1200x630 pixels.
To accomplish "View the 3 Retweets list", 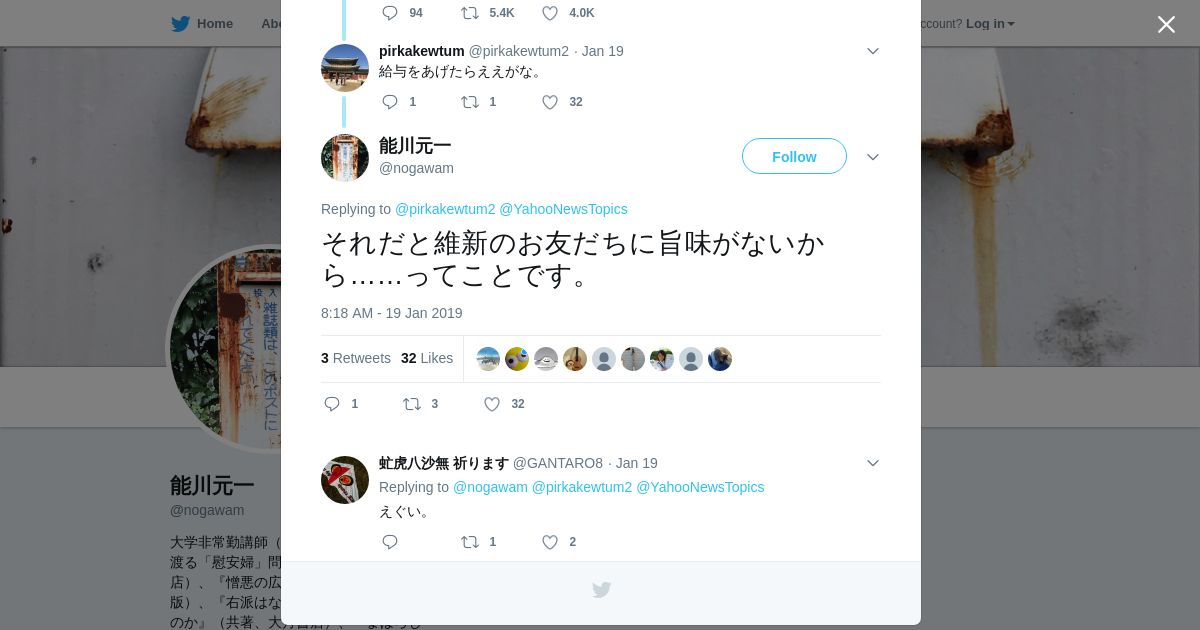I will click(356, 358).
